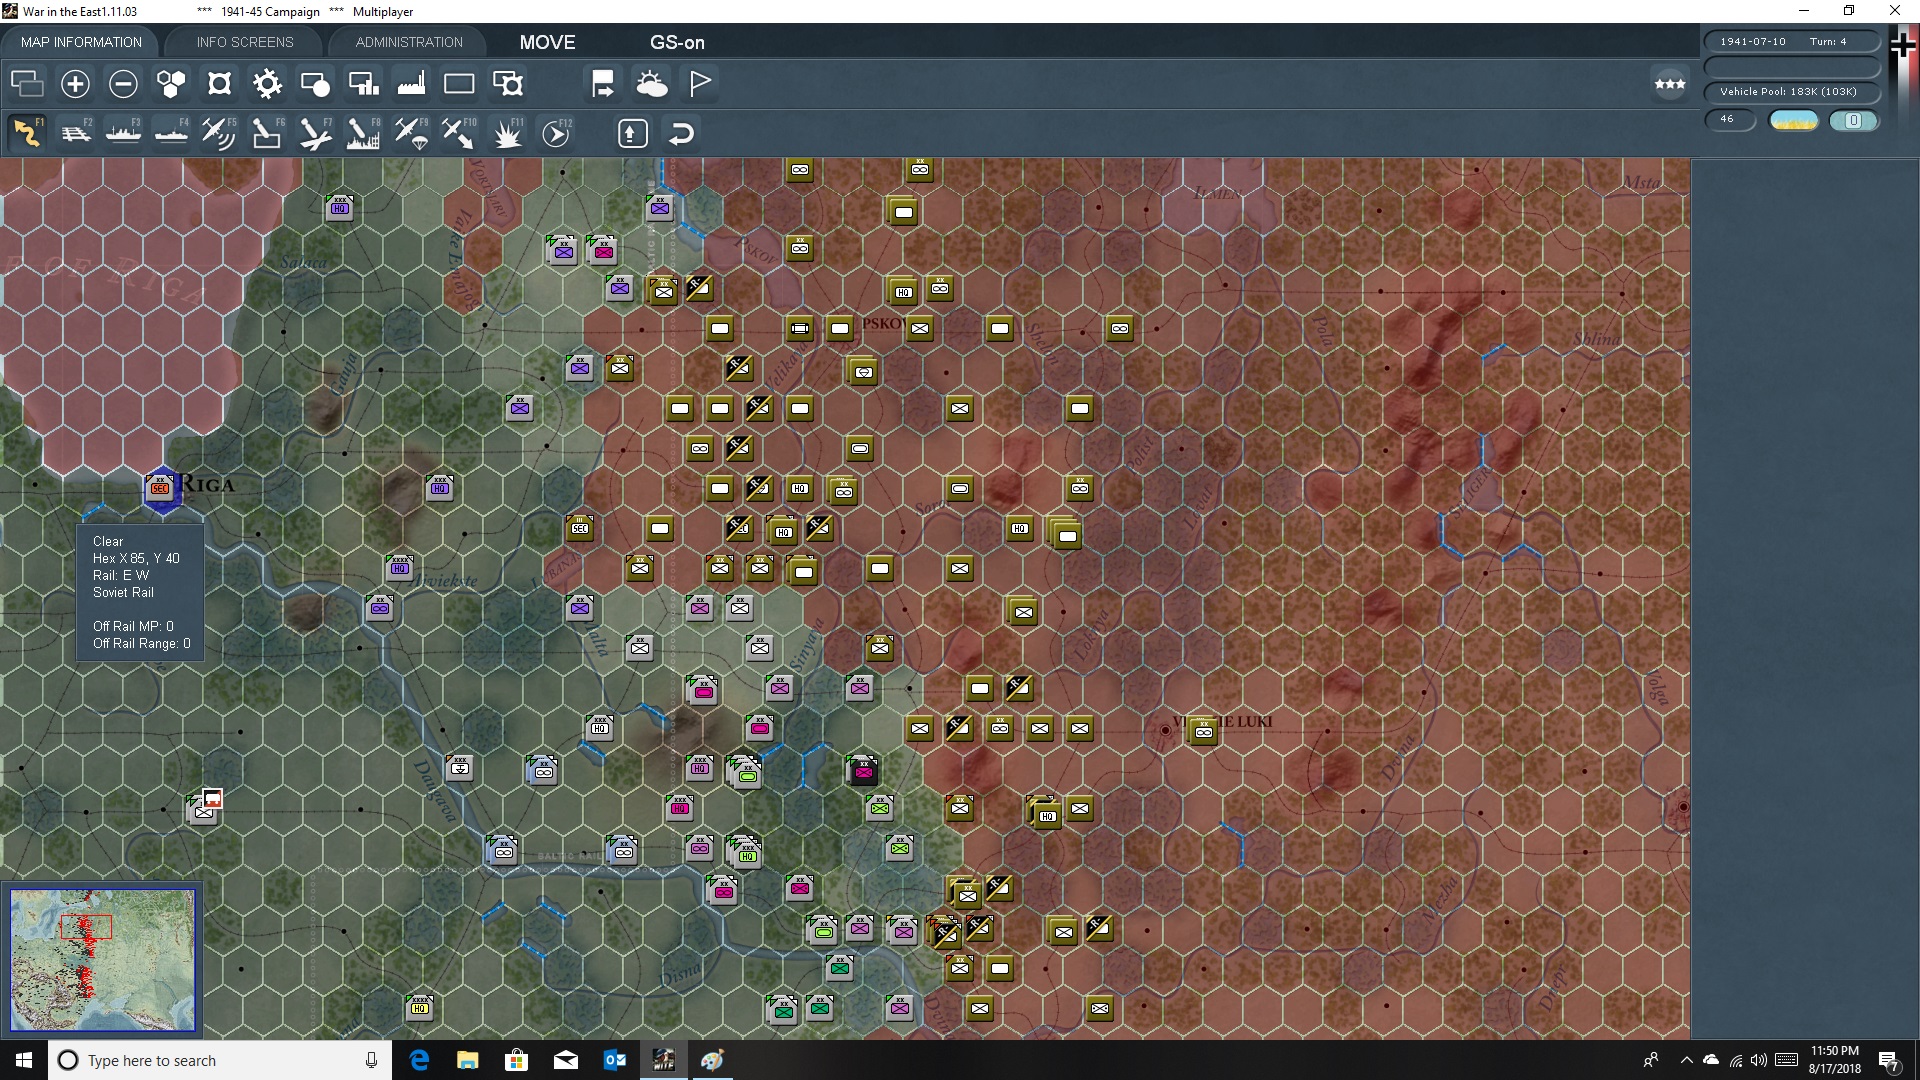Click the light blue 0 indicator
This screenshot has width=1920, height=1080.
(x=1853, y=120)
